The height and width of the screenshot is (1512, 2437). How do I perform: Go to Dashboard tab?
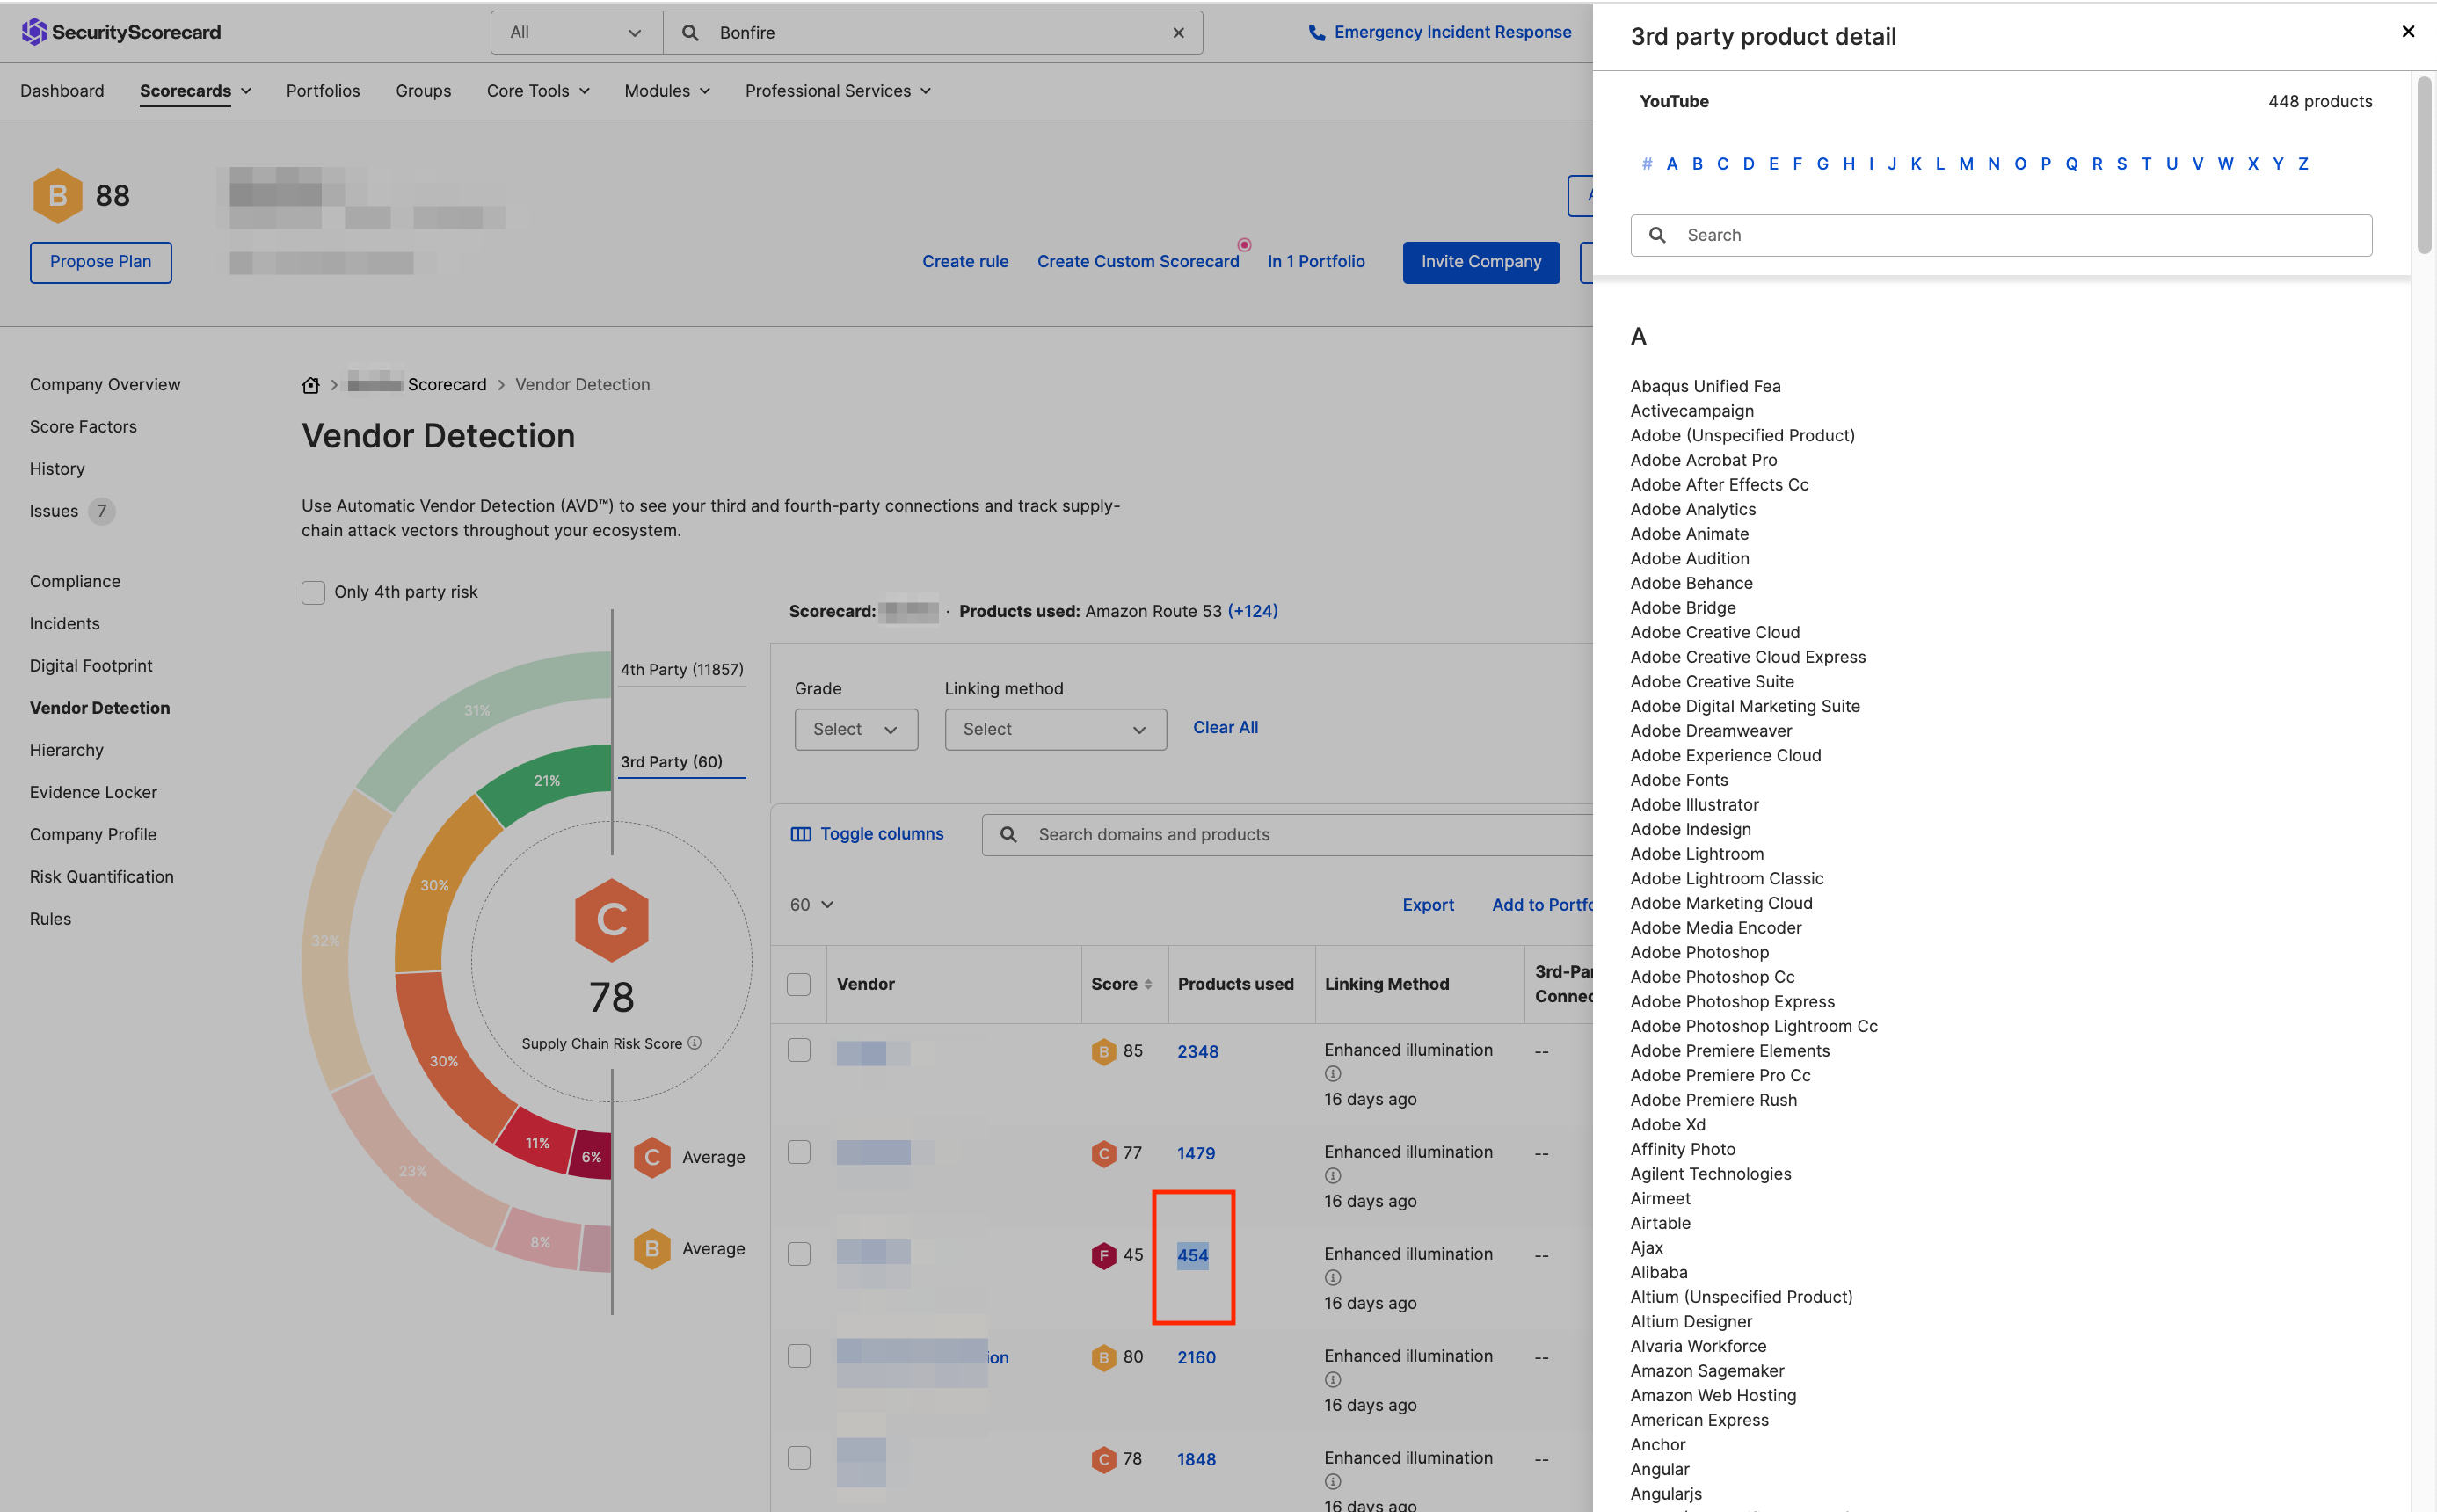click(62, 91)
